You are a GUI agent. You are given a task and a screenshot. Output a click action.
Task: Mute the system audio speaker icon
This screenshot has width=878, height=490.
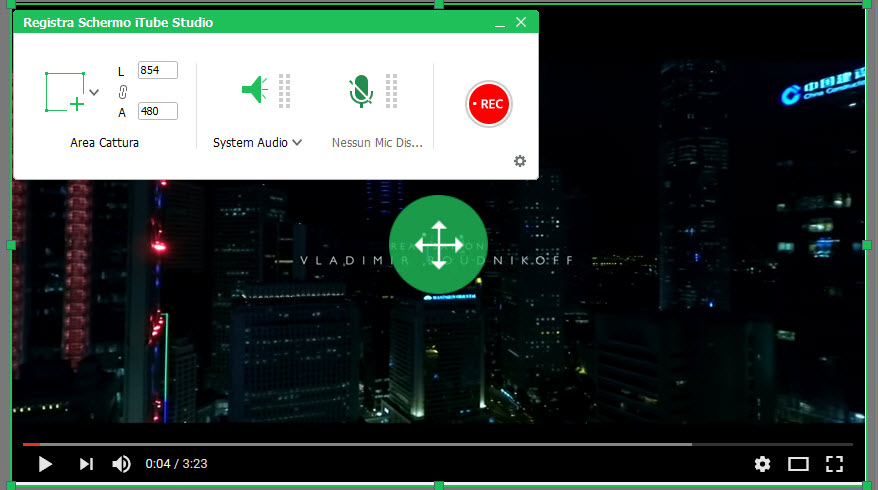click(x=255, y=90)
